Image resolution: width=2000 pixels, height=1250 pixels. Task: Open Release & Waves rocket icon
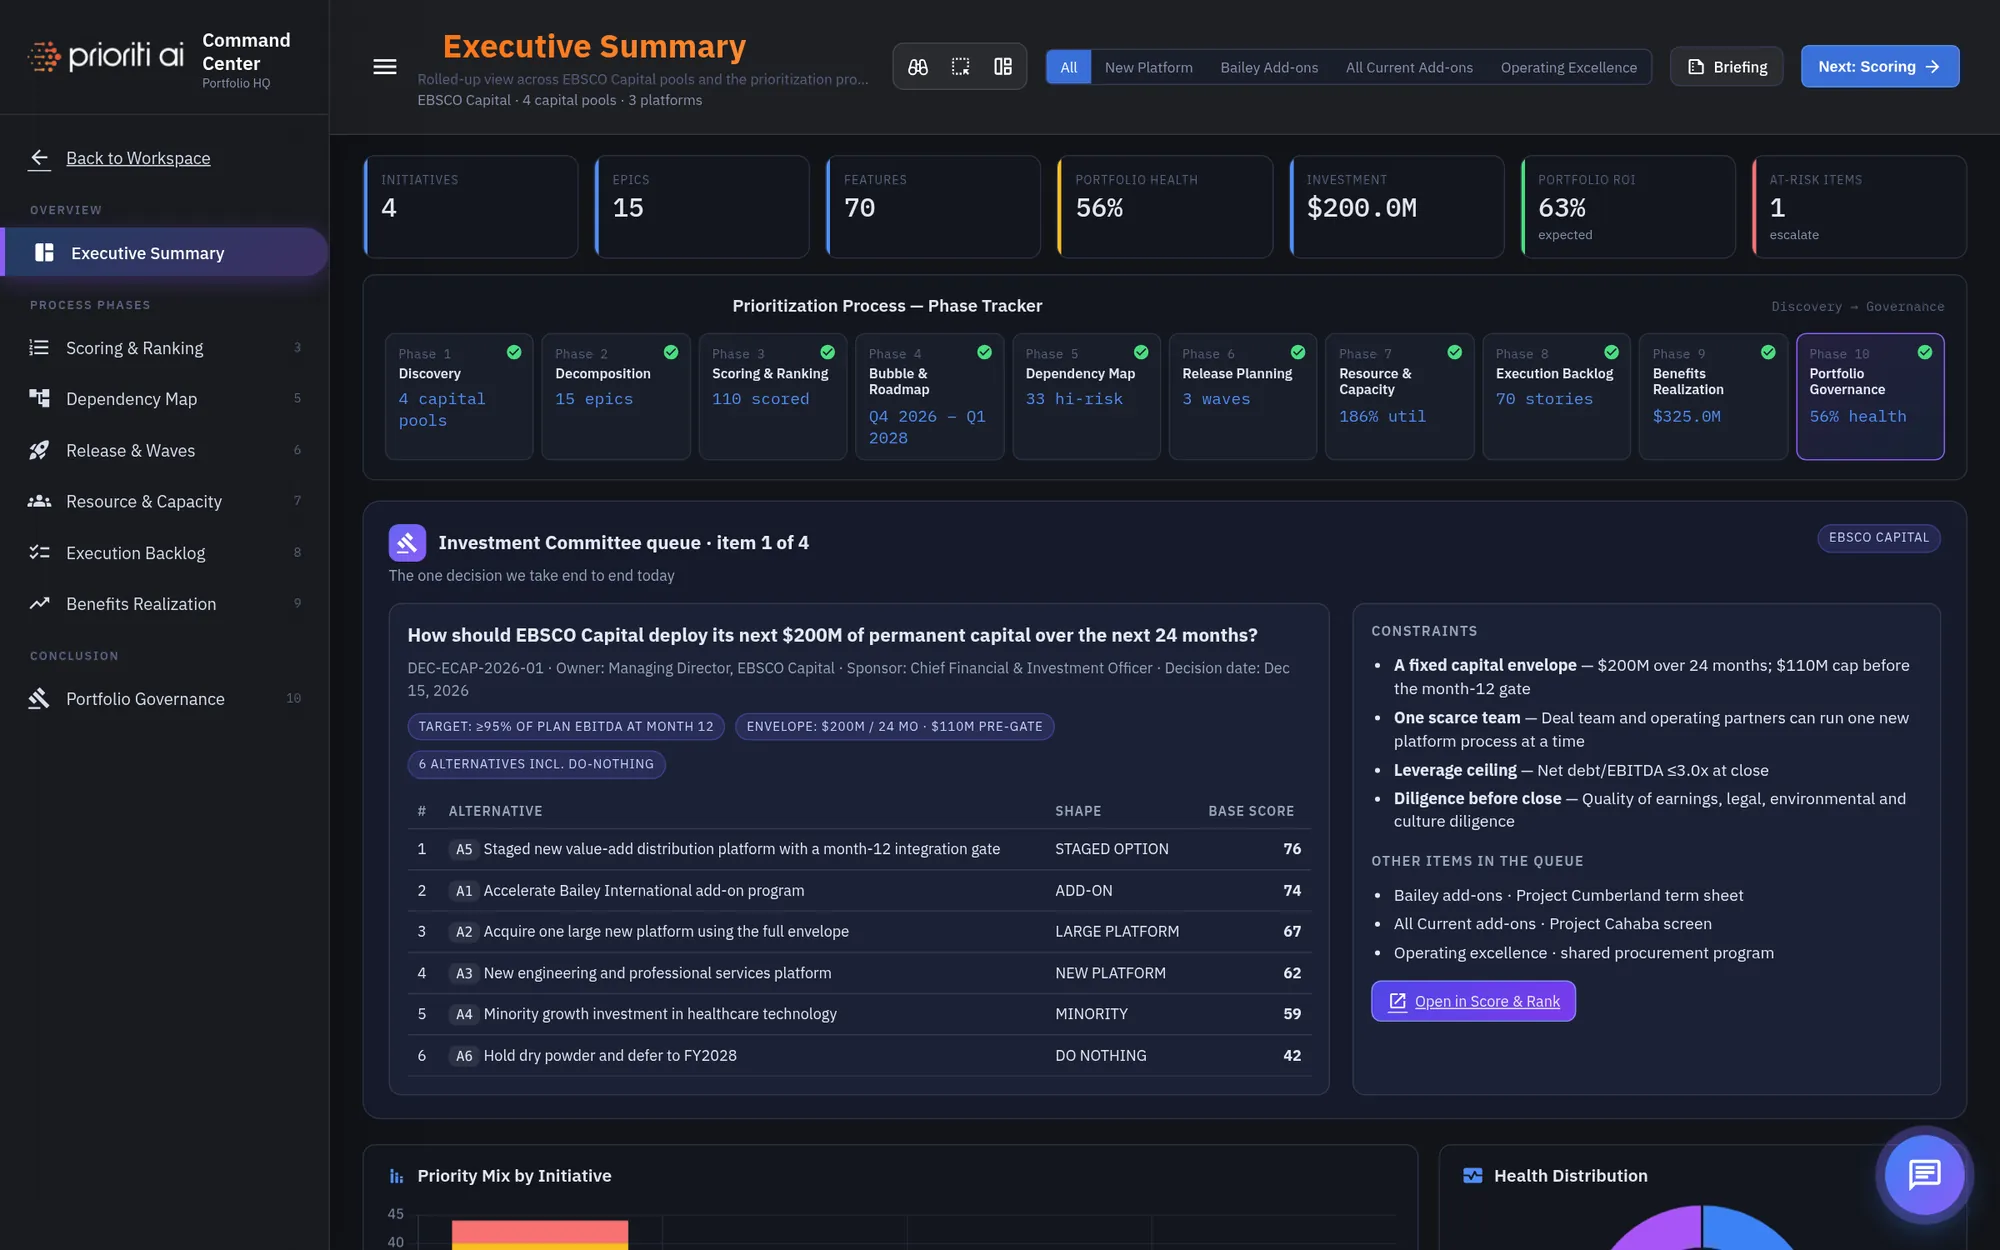pos(39,450)
